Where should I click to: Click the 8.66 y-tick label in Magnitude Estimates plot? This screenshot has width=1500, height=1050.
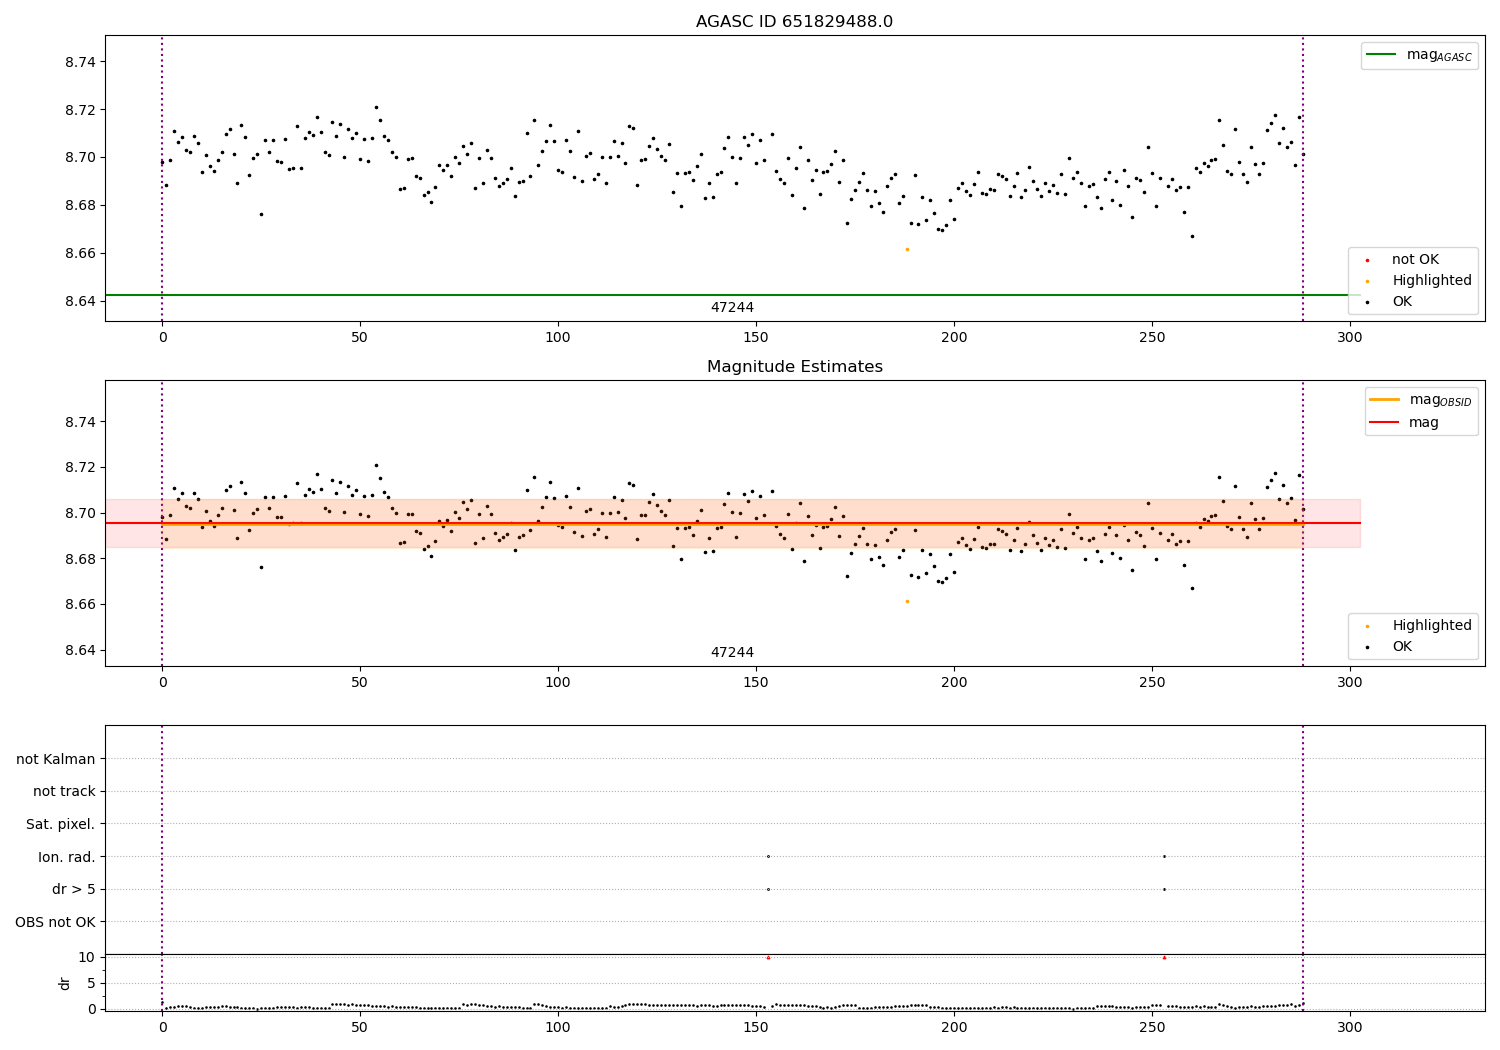79,604
